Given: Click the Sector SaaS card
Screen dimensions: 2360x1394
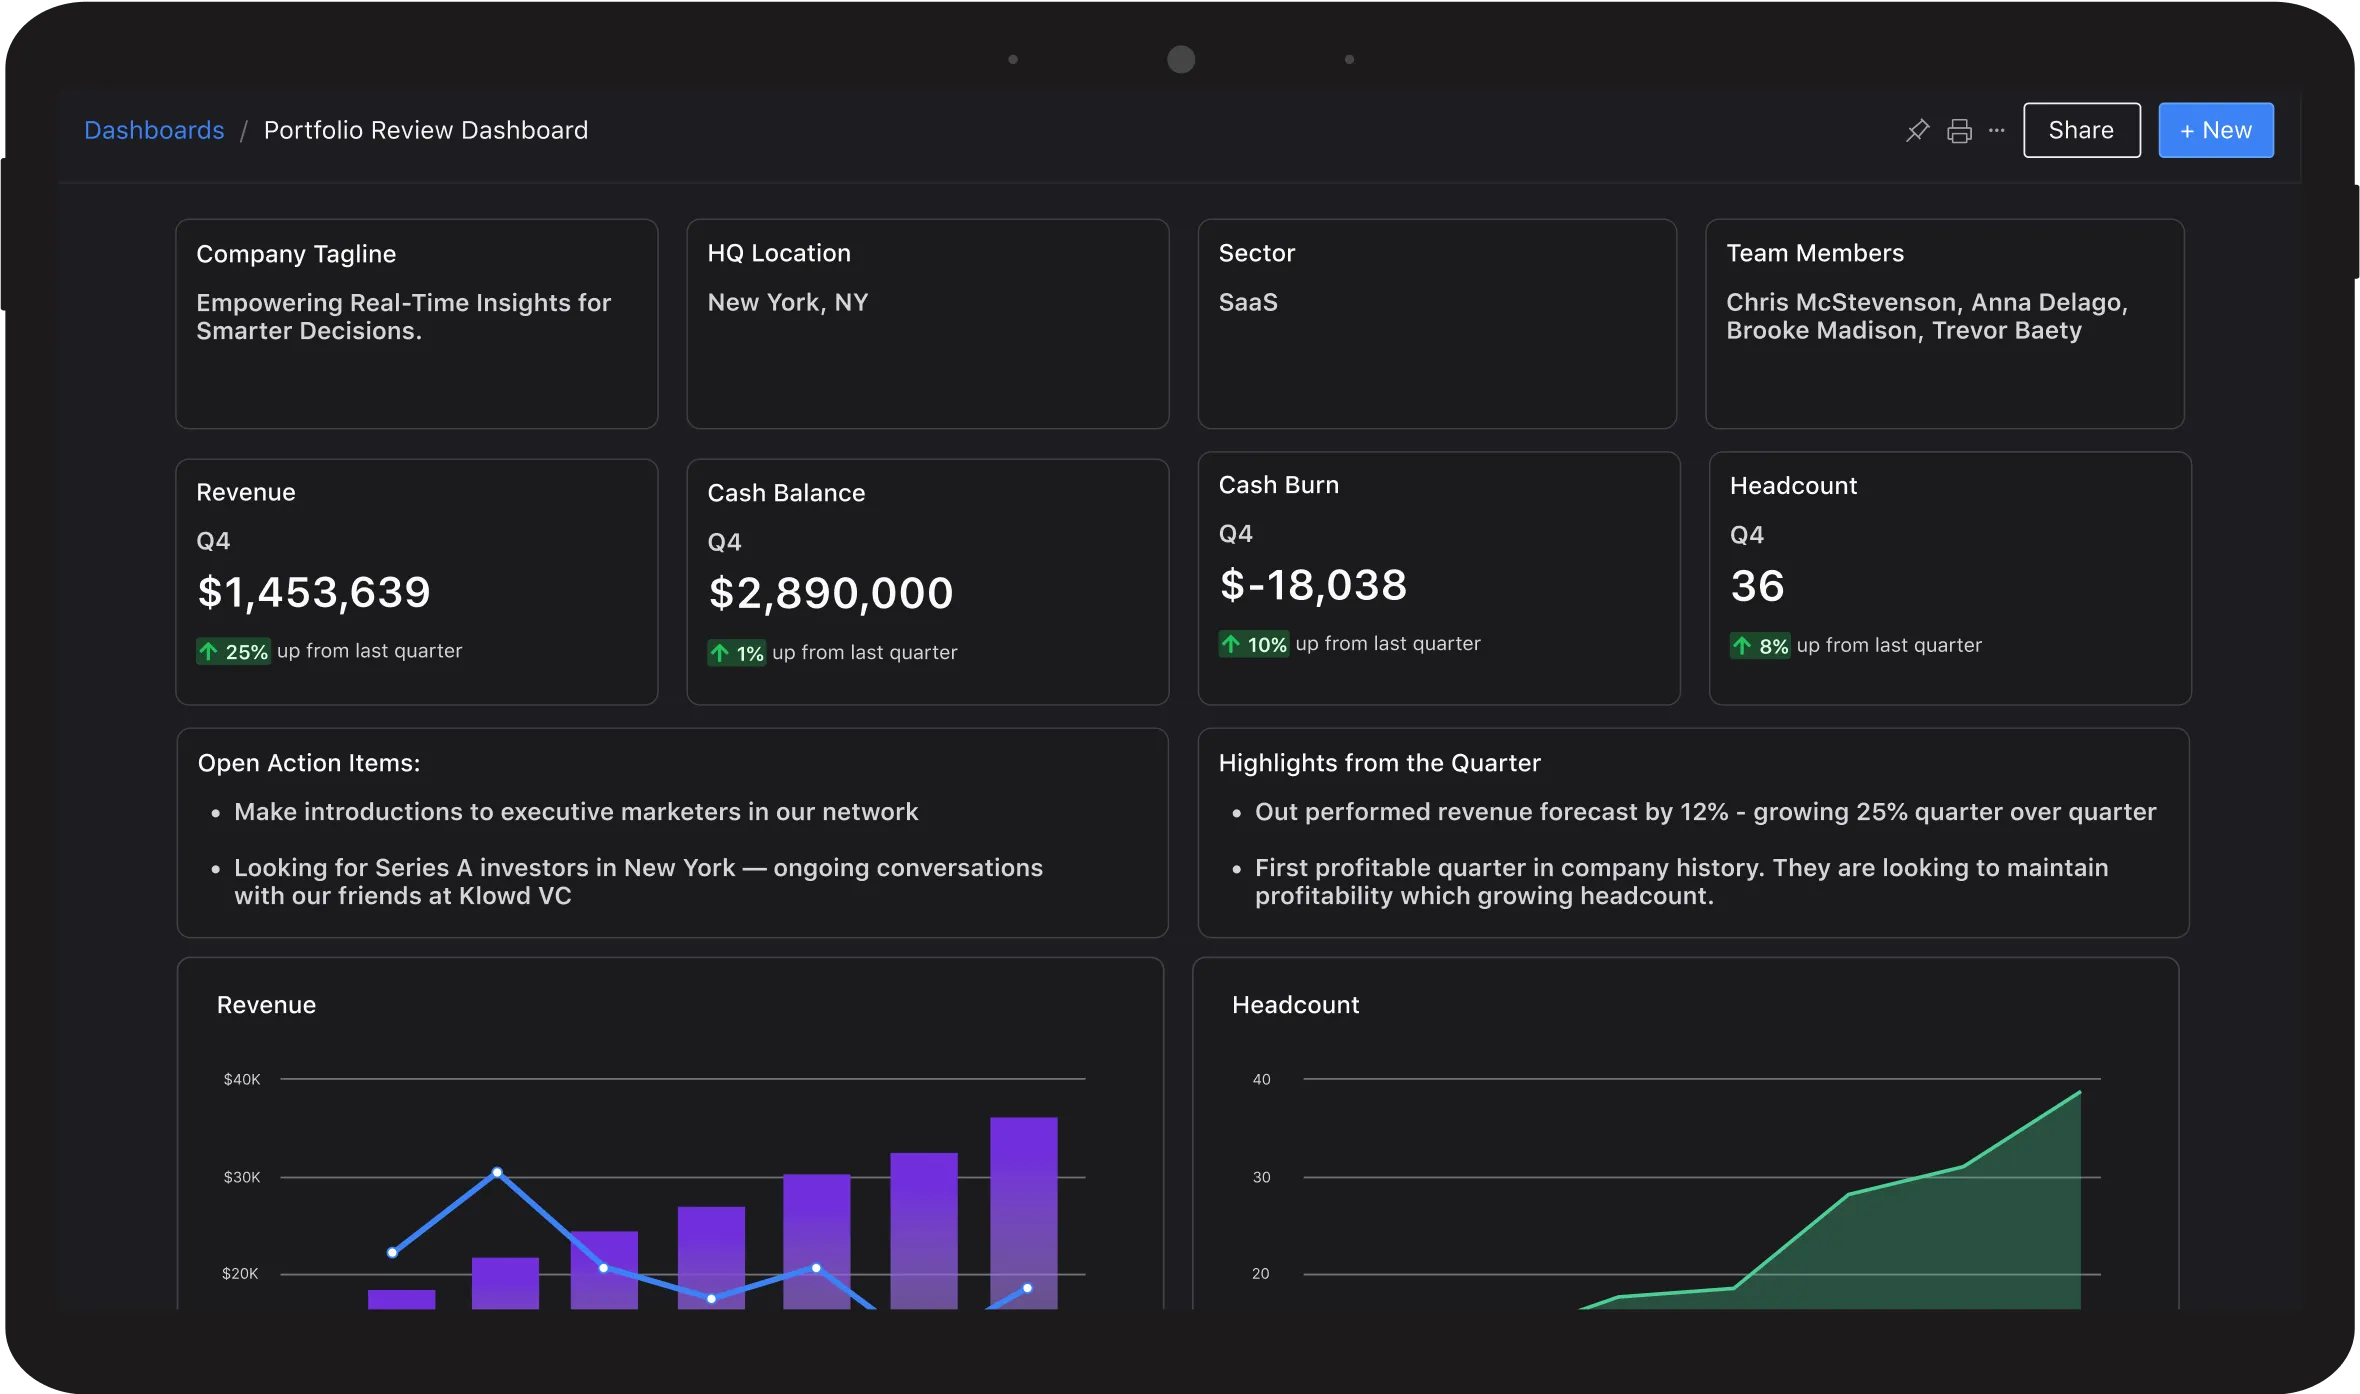Looking at the screenshot, I should click(x=1436, y=323).
